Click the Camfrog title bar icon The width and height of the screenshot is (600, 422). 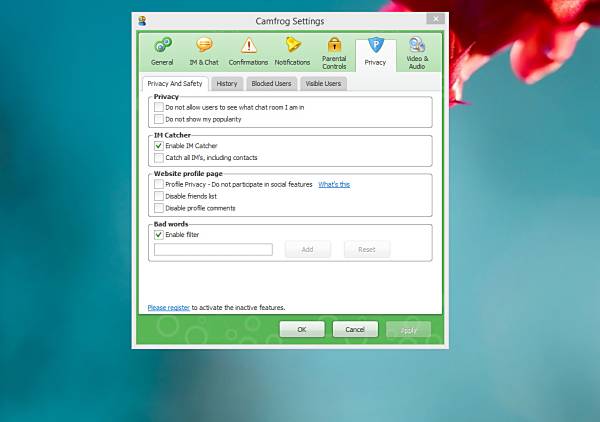click(142, 21)
